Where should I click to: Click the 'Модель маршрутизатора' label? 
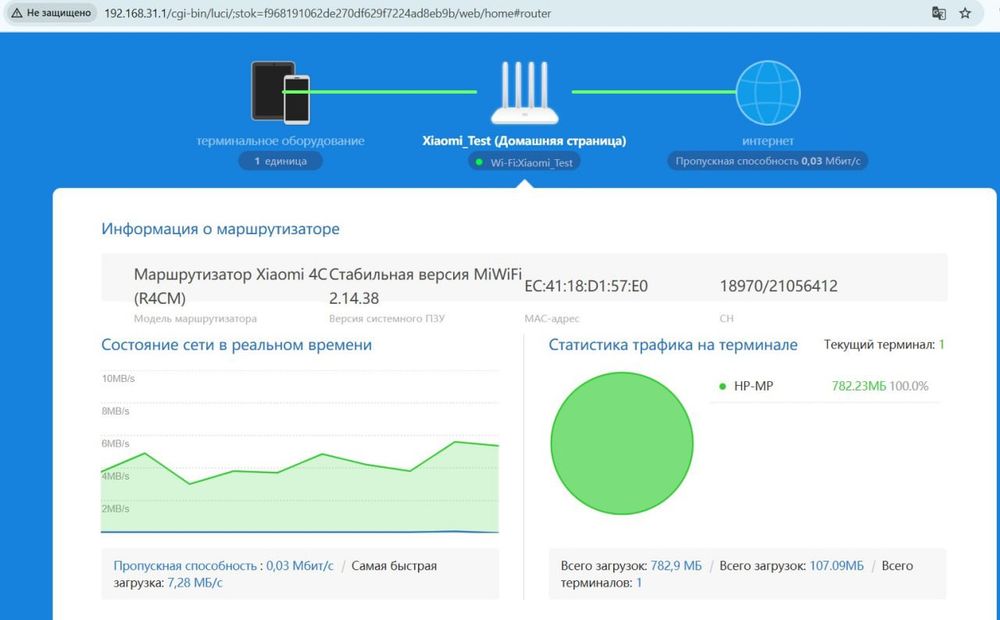[195, 318]
